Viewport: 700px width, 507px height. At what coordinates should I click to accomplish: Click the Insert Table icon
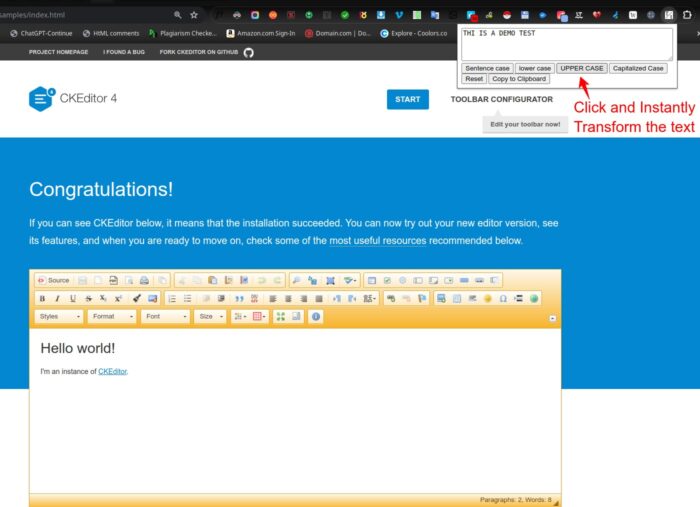pyautogui.click(x=457, y=299)
